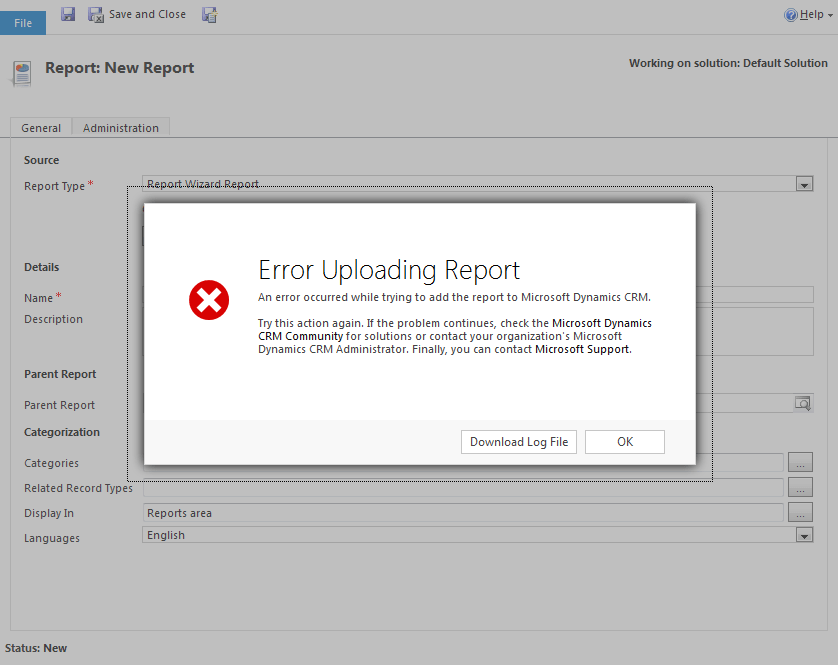Click the Related Record Types label
The image size is (838, 665).
coord(78,489)
